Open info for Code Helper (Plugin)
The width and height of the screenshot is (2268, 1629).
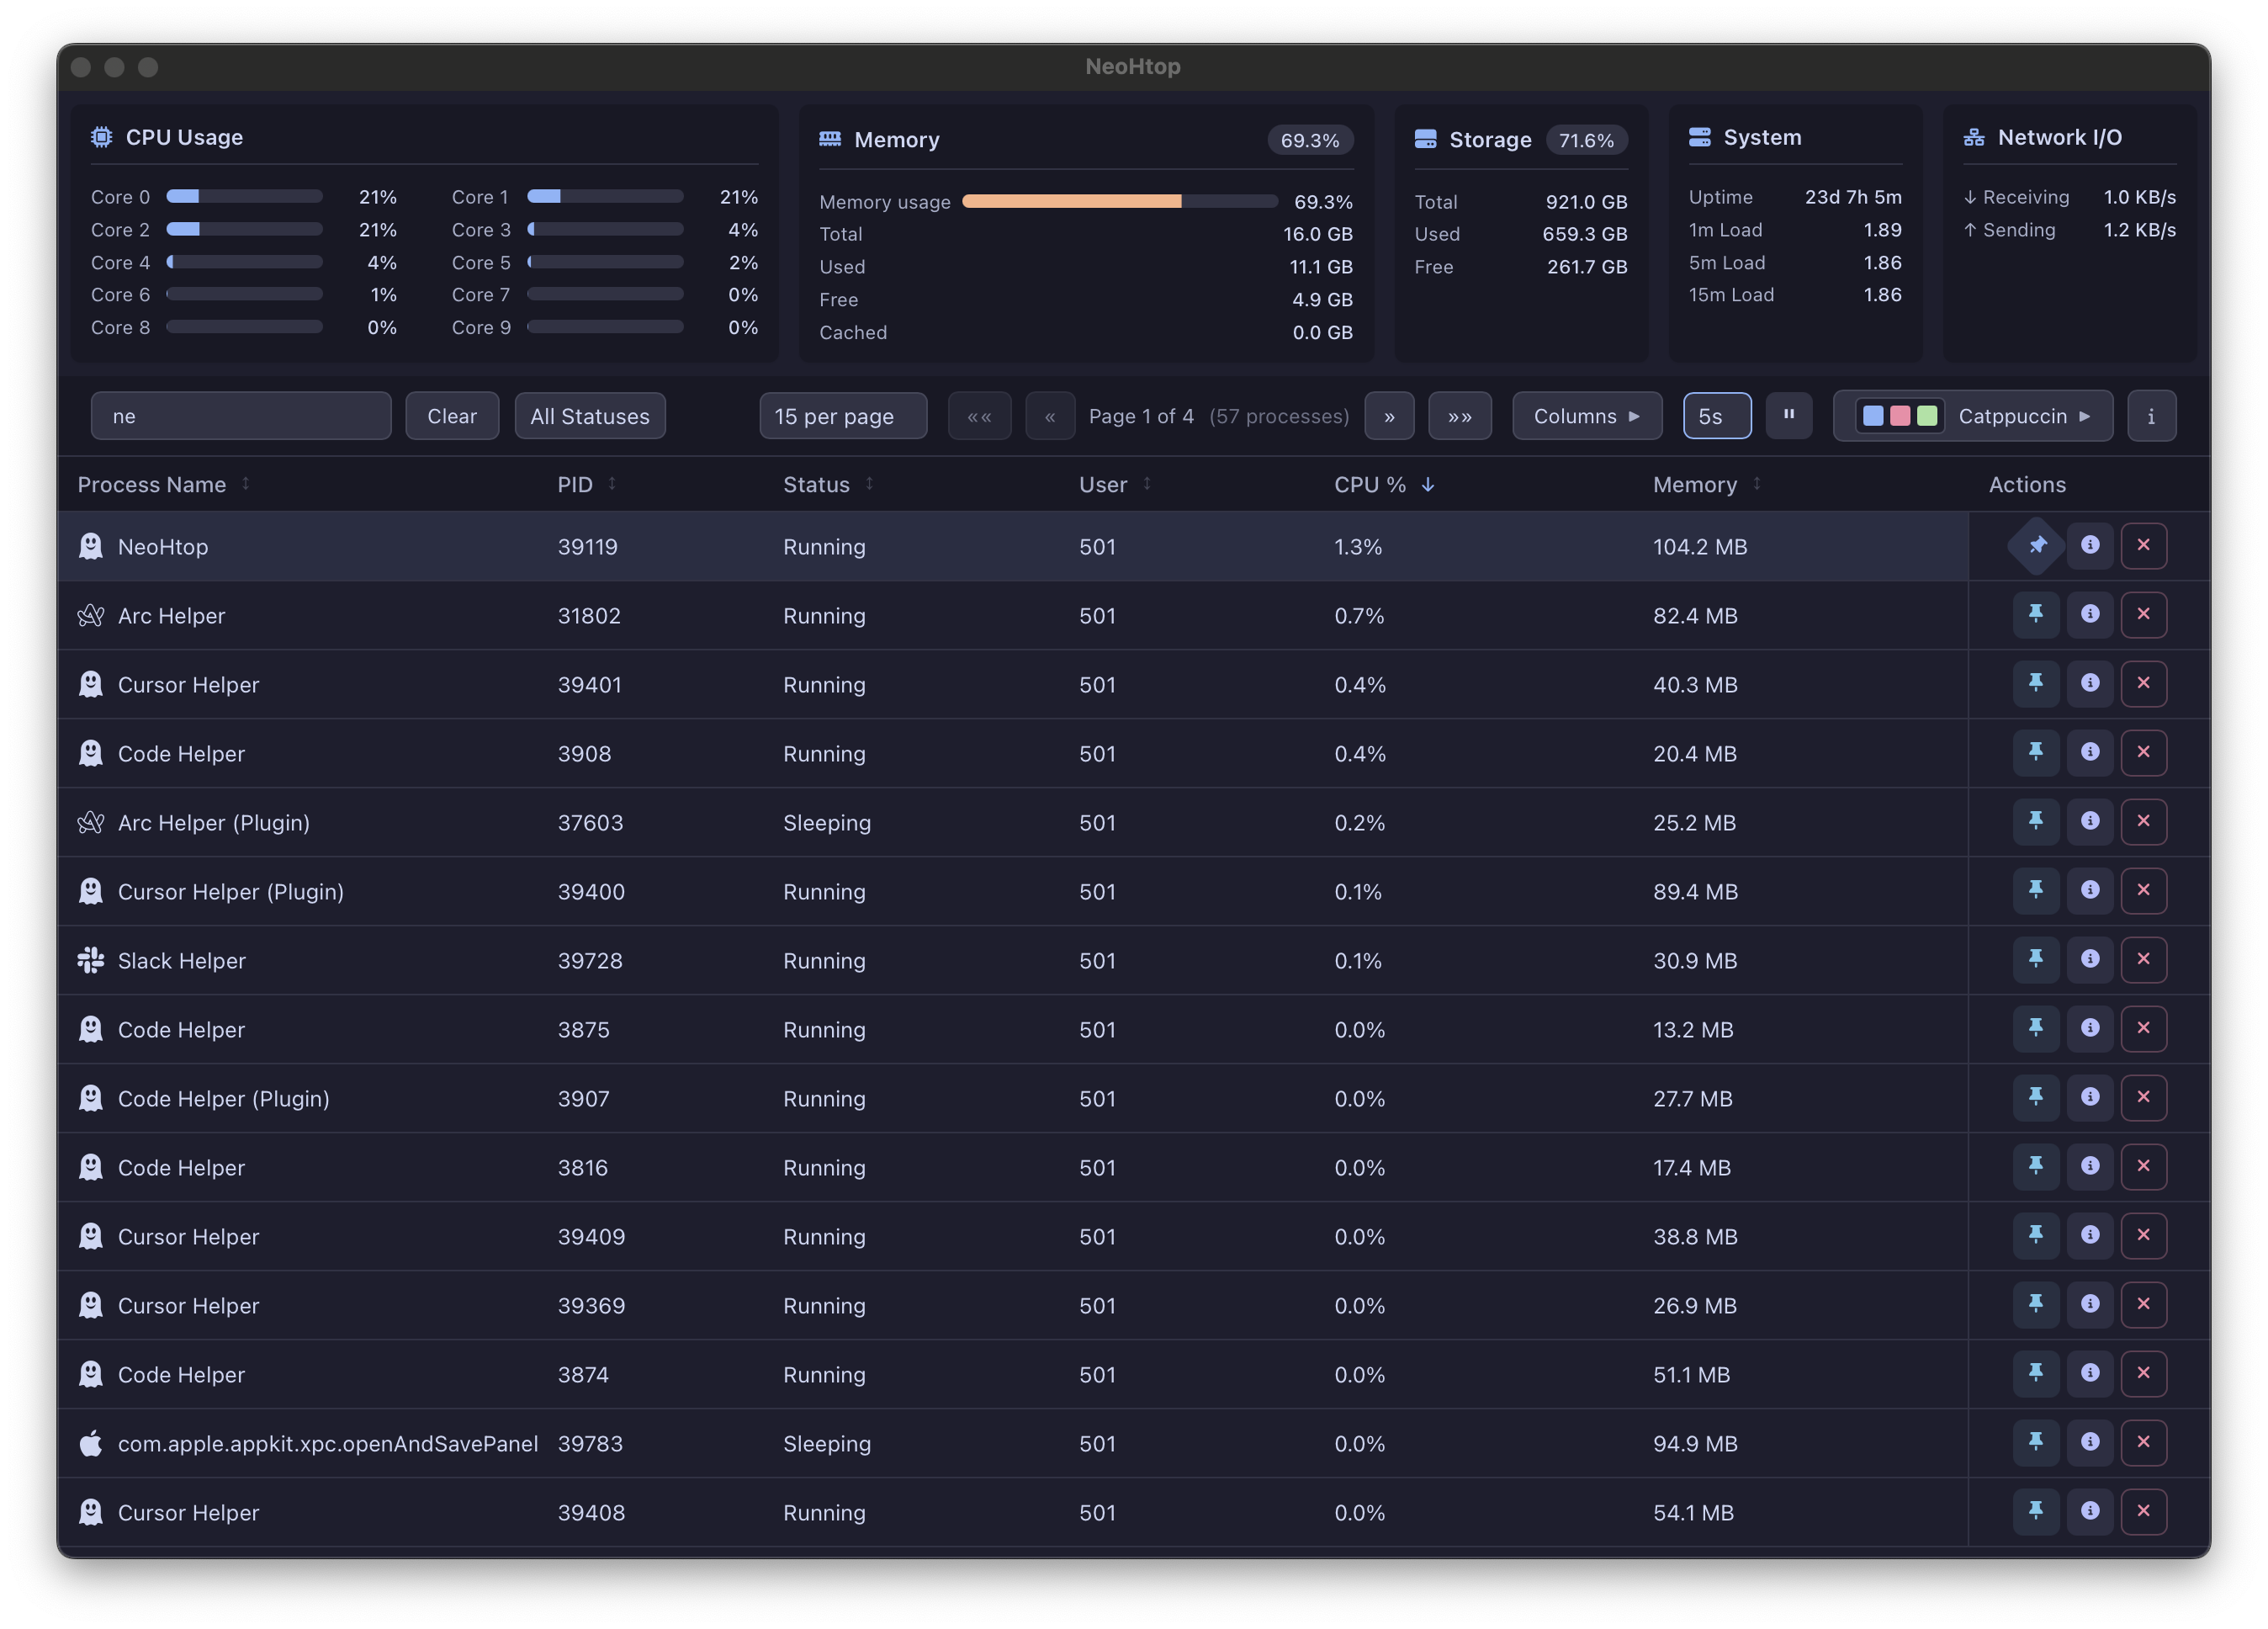(2090, 1098)
